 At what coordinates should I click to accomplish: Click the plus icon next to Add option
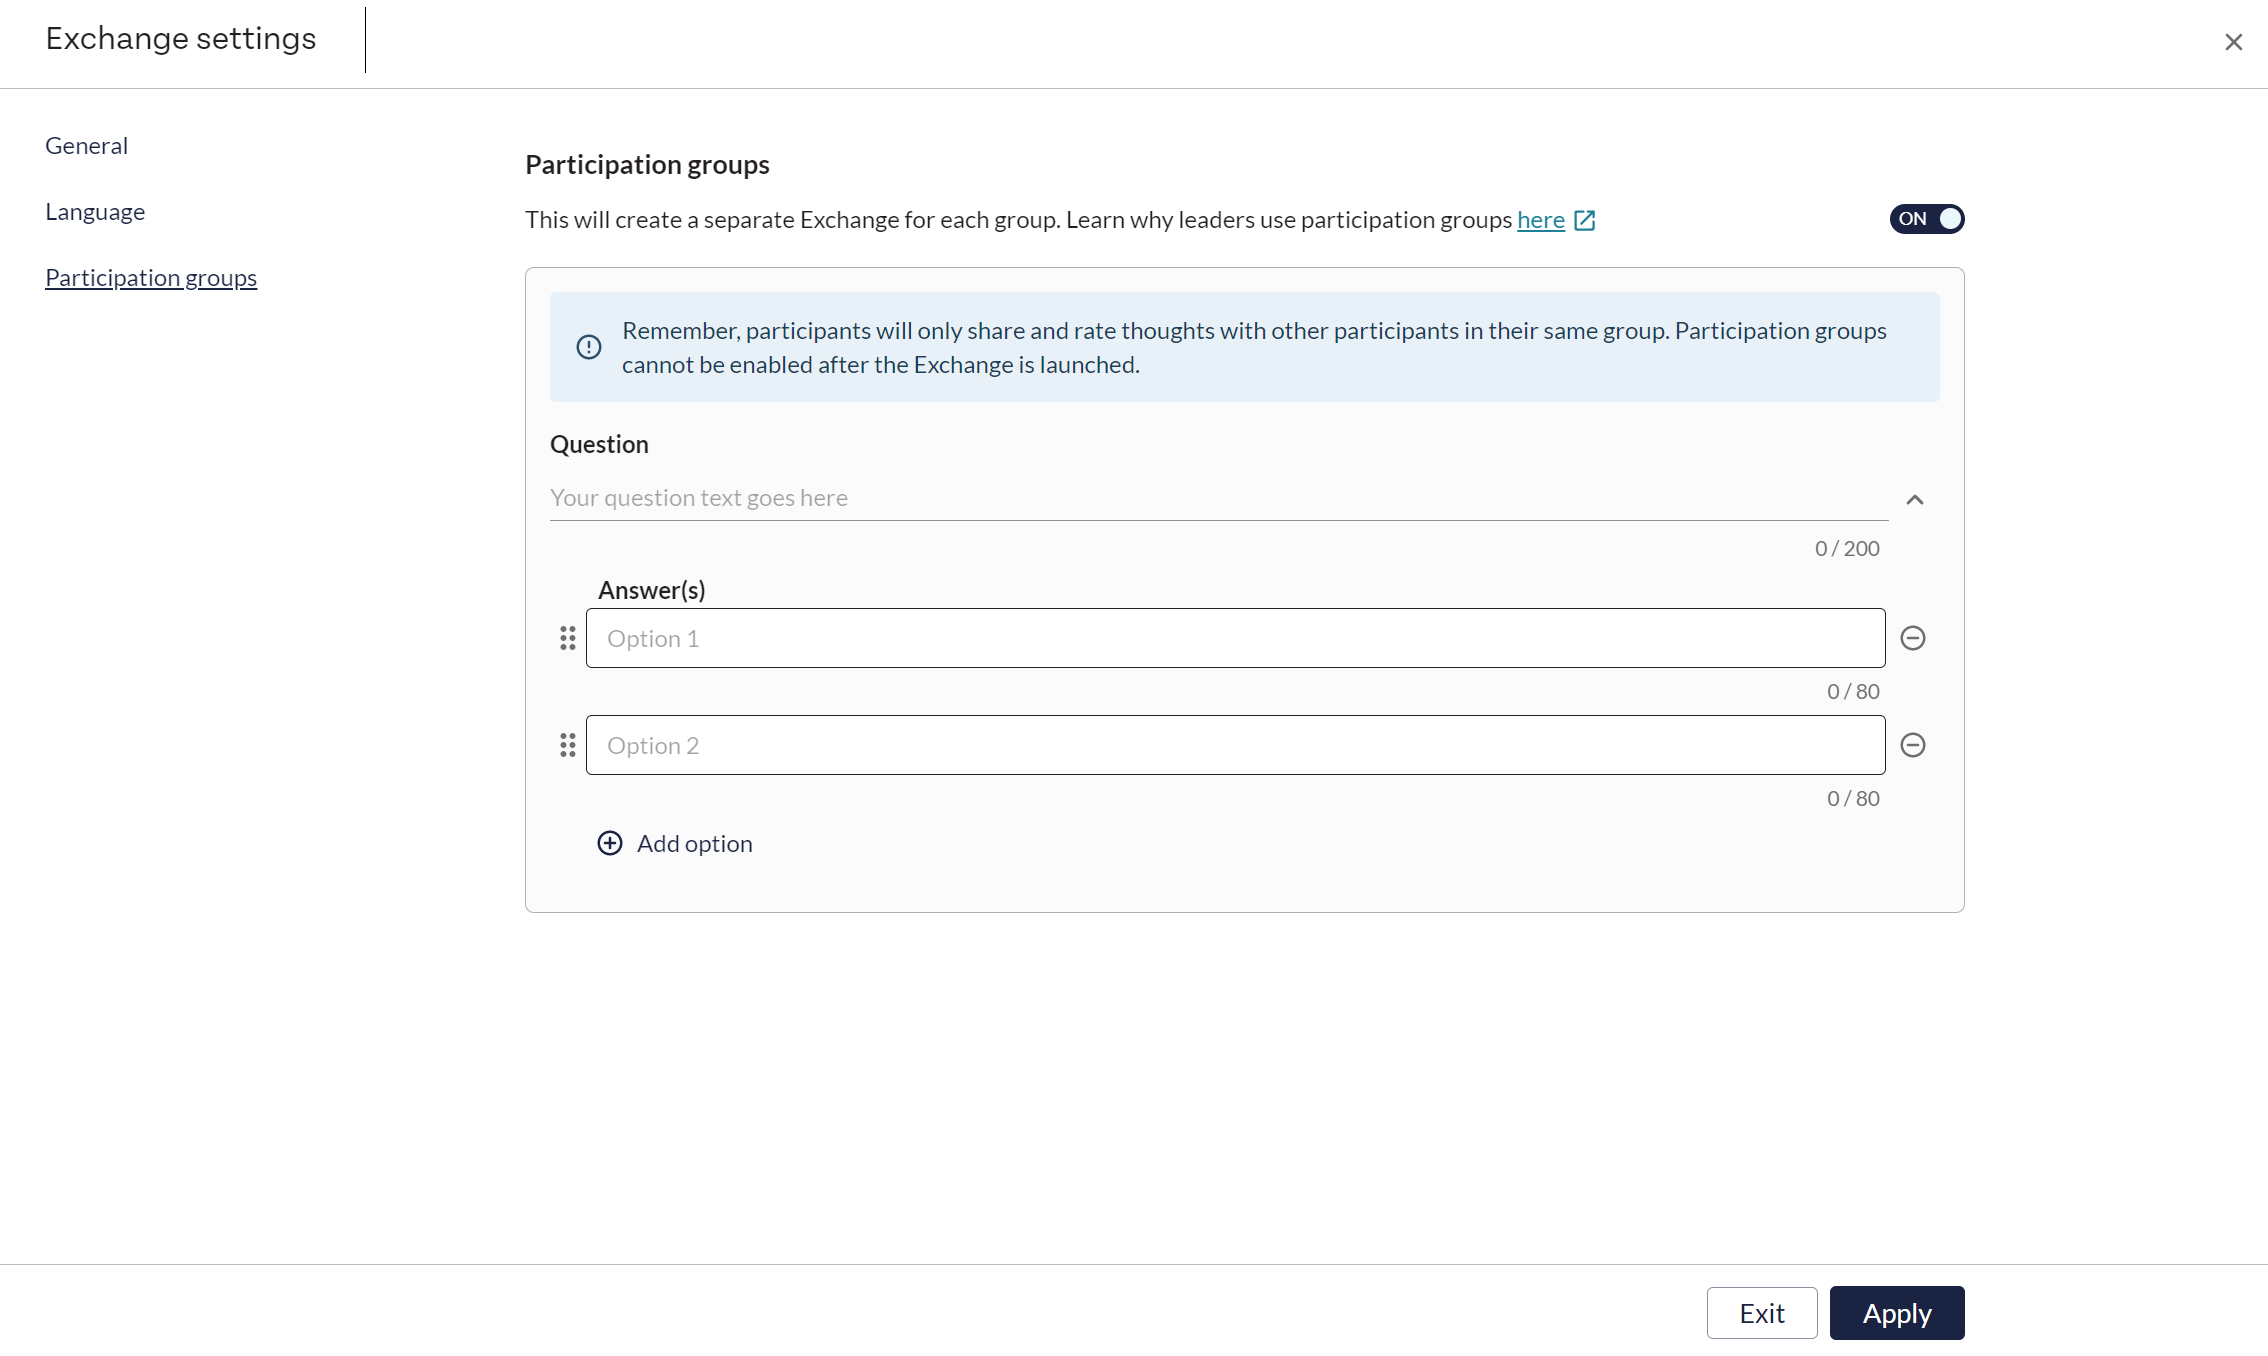[x=609, y=843]
